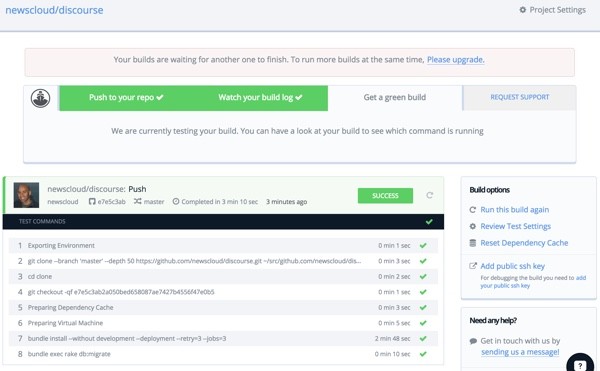Click the committer avatar thumbnail
Viewport: 600px width, 371px height.
26,195
